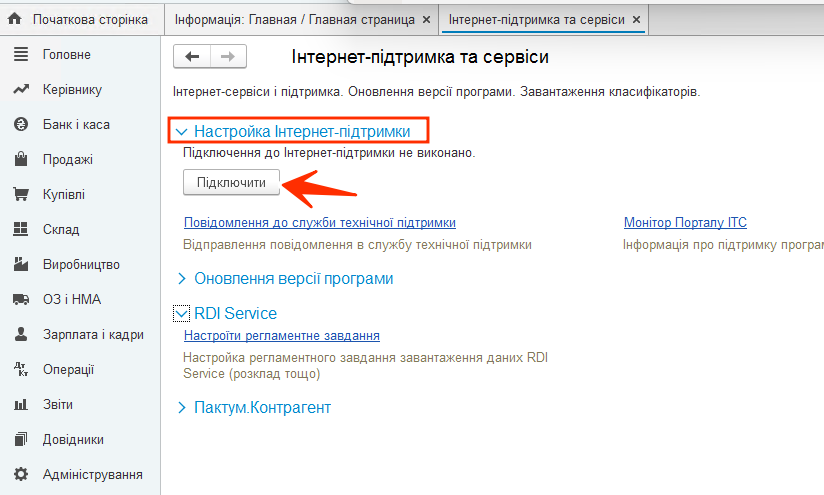Click the Продажі shopping bag icon
Viewport: 824px width, 495px height.
(20, 160)
